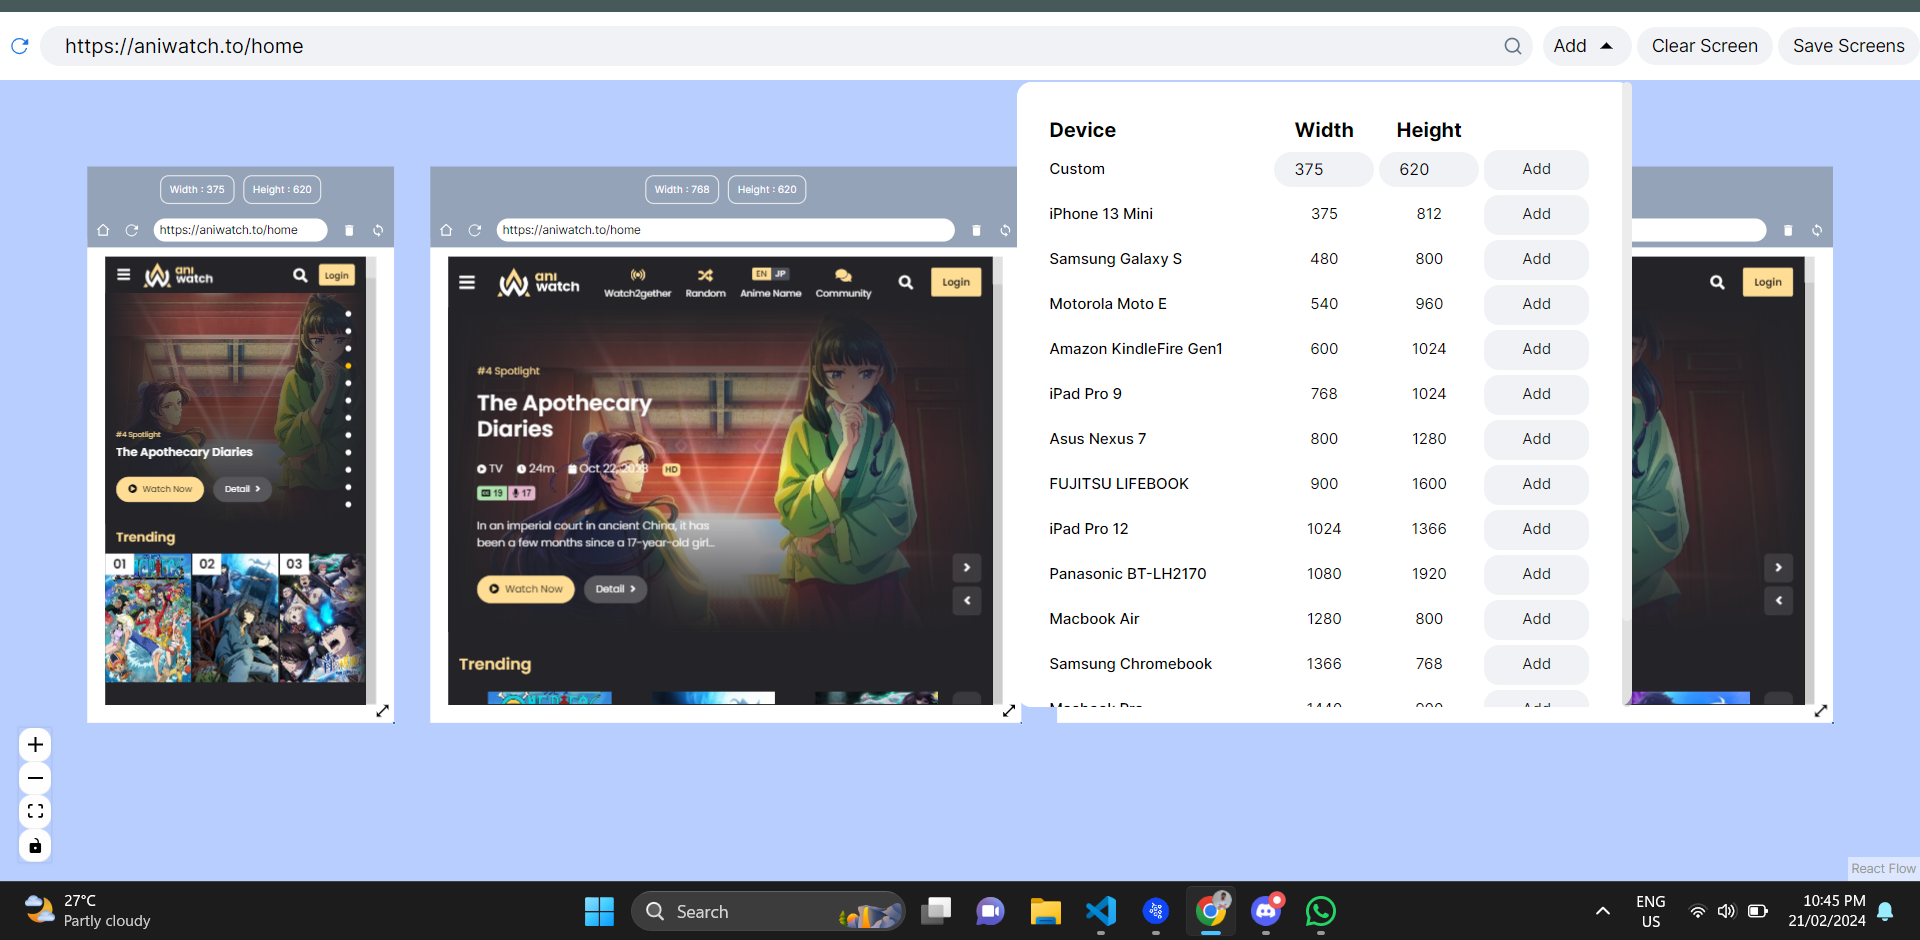Click URL field of 768-width screen
Viewport: 1920px width, 940px height.
[x=725, y=230]
